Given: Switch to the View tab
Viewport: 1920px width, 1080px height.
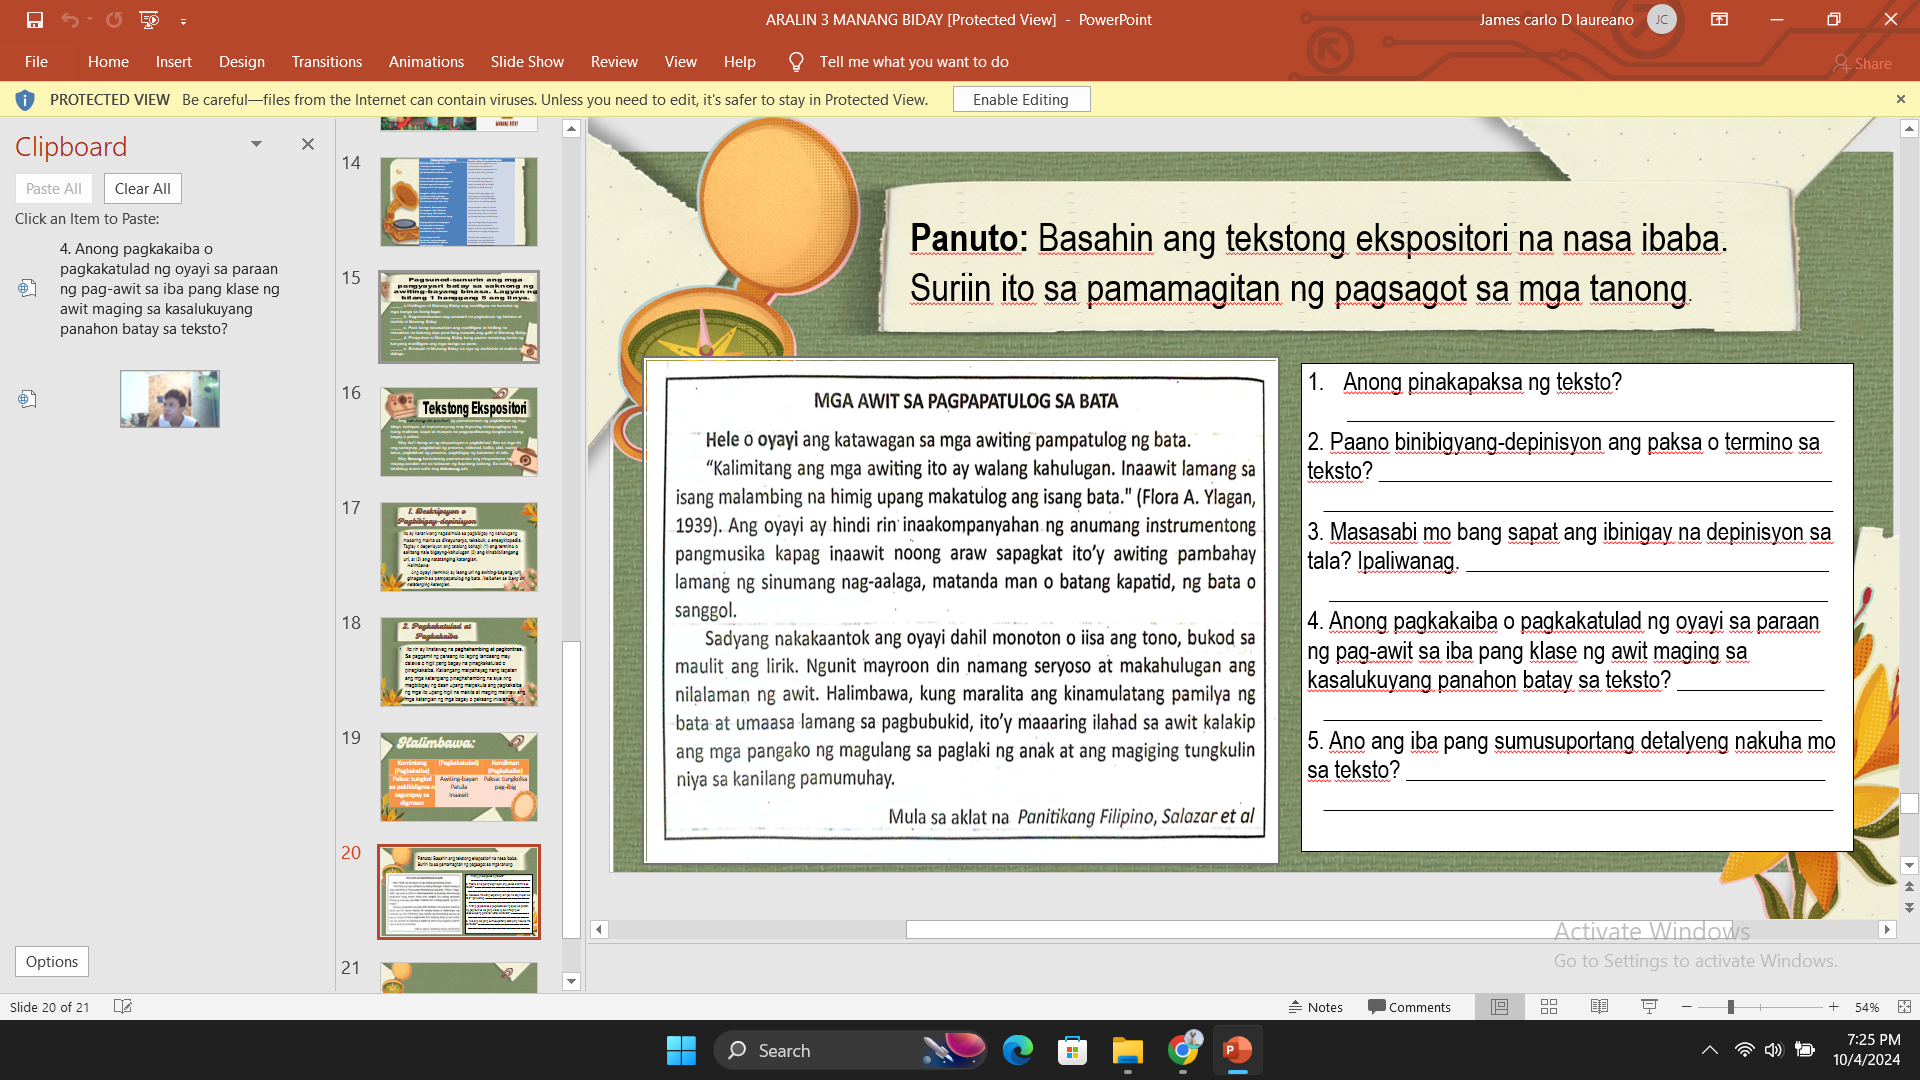Looking at the screenshot, I should click(x=681, y=62).
